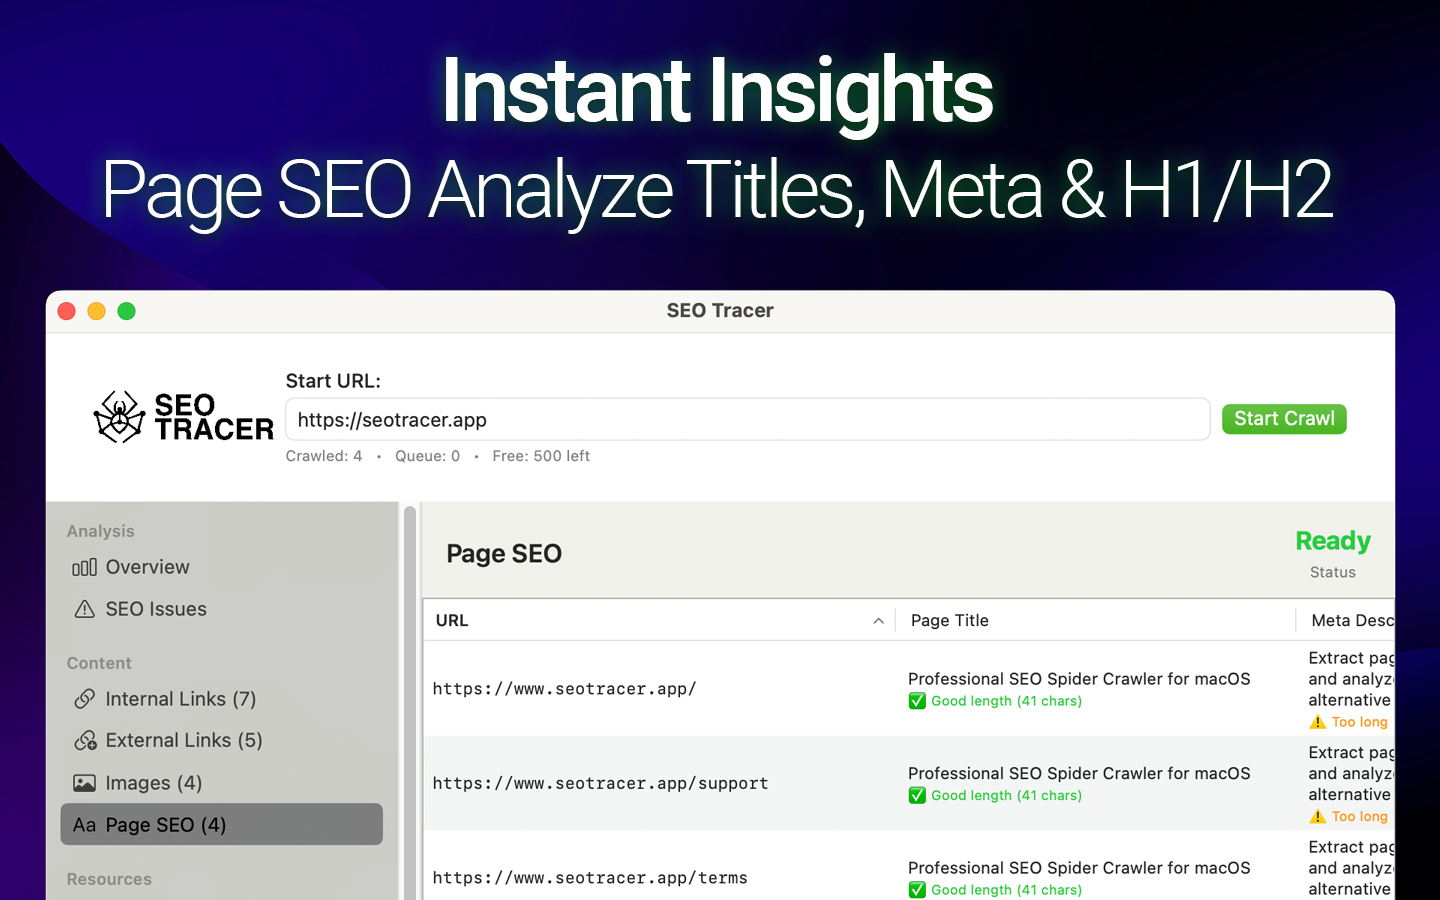Click the SEO Tracer window title

click(x=720, y=311)
